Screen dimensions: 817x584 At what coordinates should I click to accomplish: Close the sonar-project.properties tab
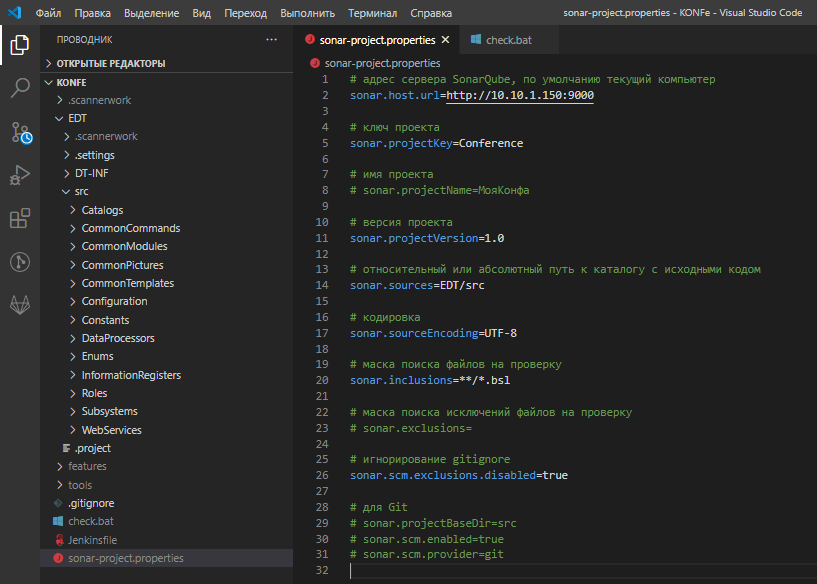tap(446, 40)
